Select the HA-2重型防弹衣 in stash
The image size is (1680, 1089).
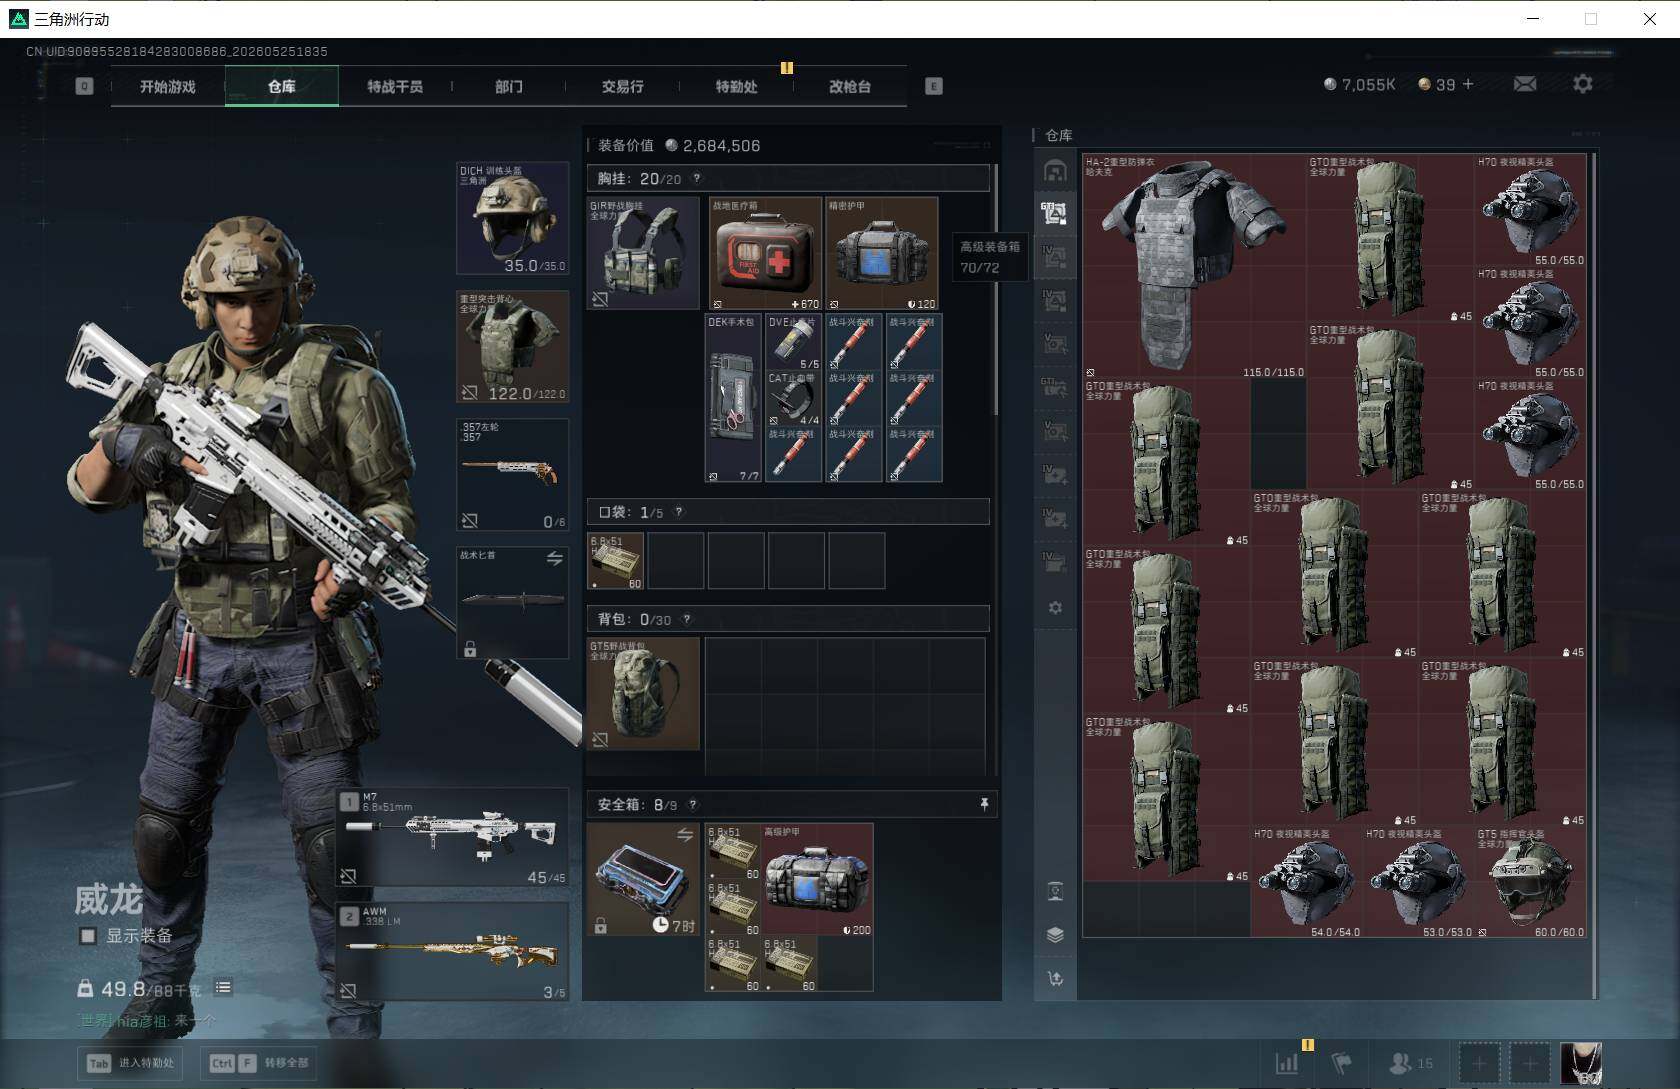[x=1195, y=266]
